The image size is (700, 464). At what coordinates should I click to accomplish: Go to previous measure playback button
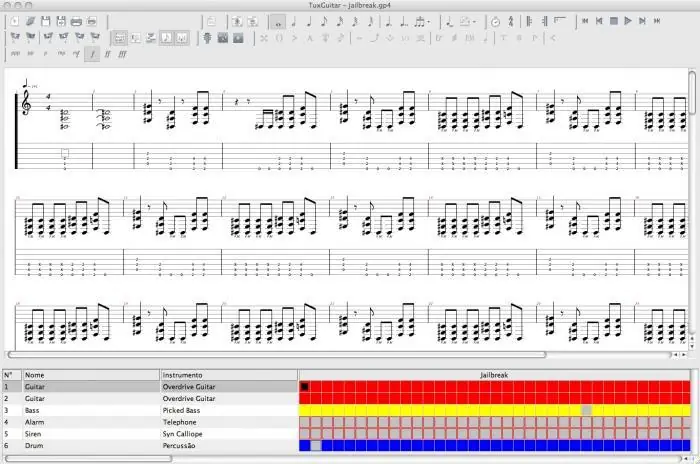pos(599,21)
